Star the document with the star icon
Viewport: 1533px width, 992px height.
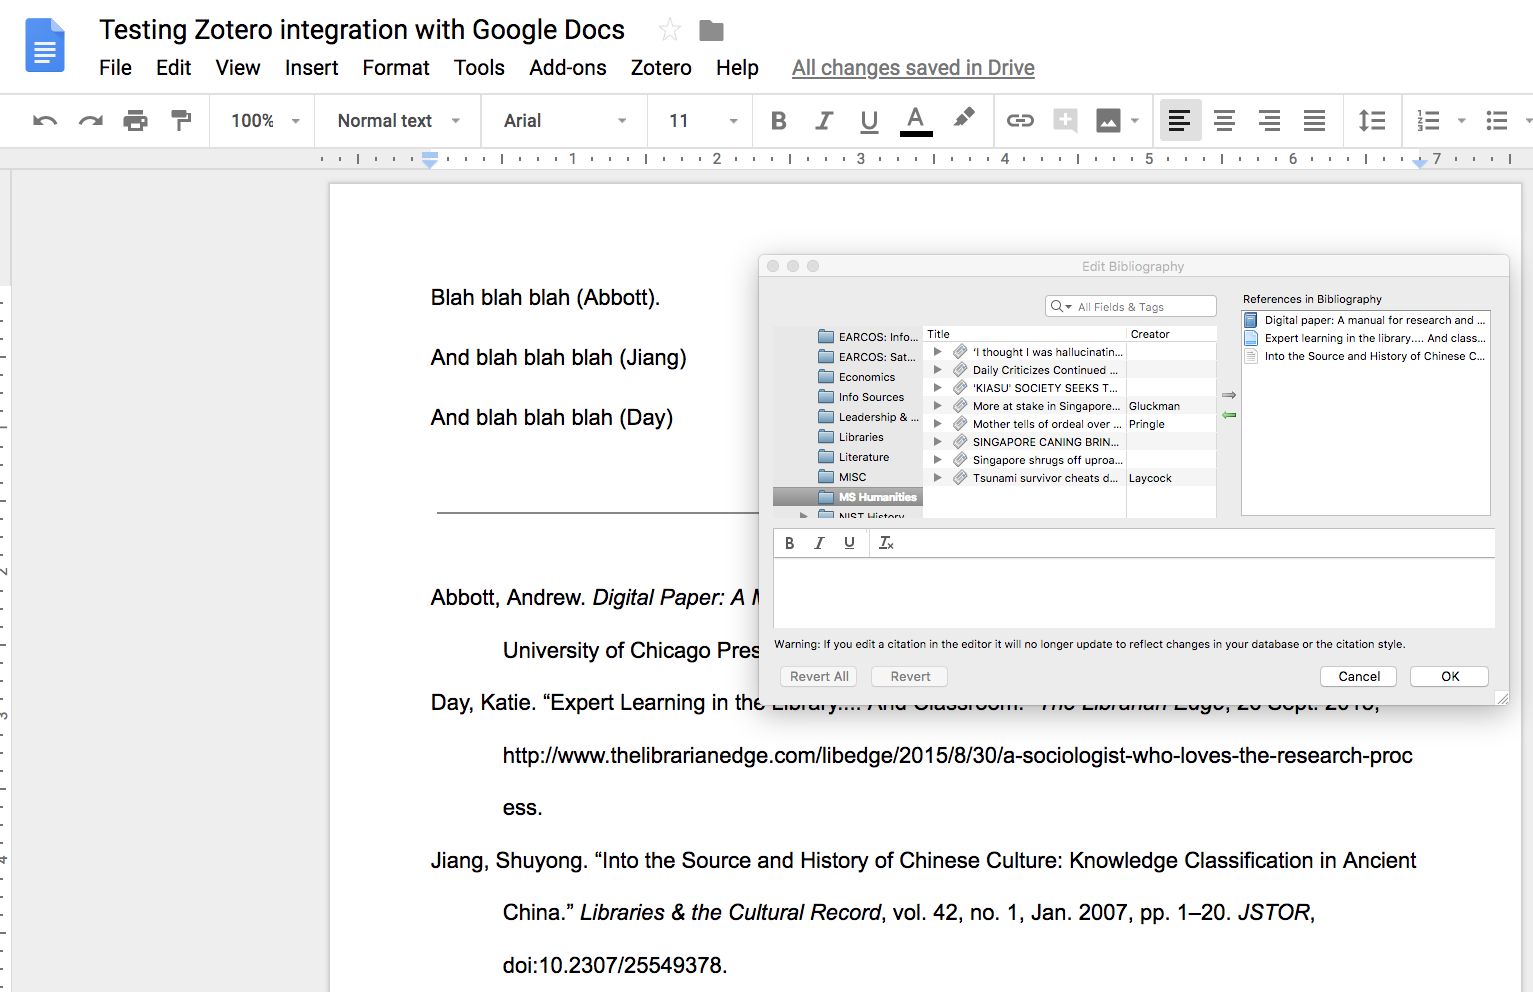(x=670, y=30)
